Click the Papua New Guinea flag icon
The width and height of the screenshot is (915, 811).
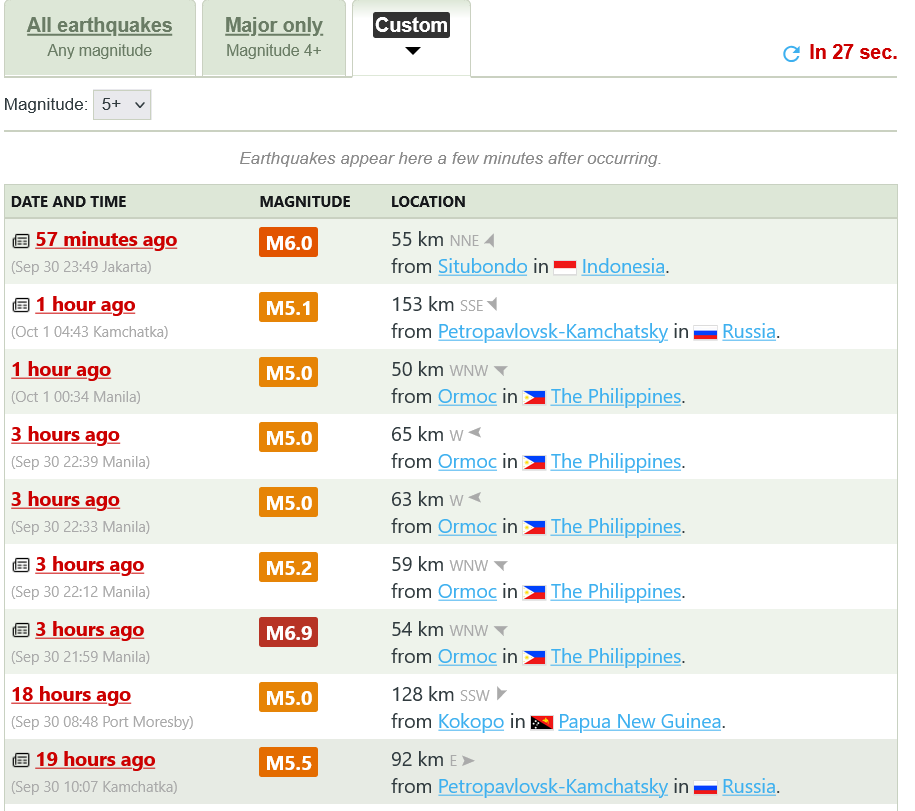[542, 722]
